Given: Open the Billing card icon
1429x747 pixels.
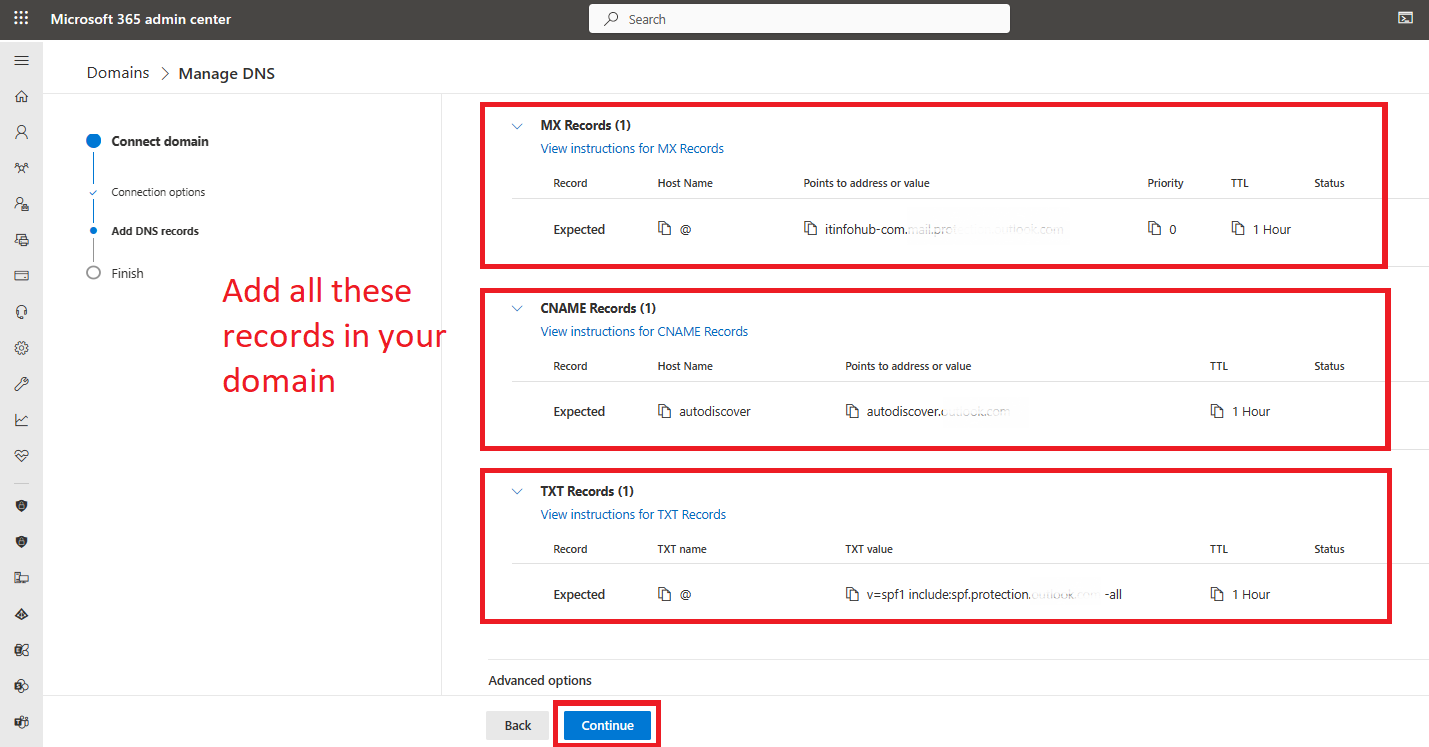Looking at the screenshot, I should (21, 276).
